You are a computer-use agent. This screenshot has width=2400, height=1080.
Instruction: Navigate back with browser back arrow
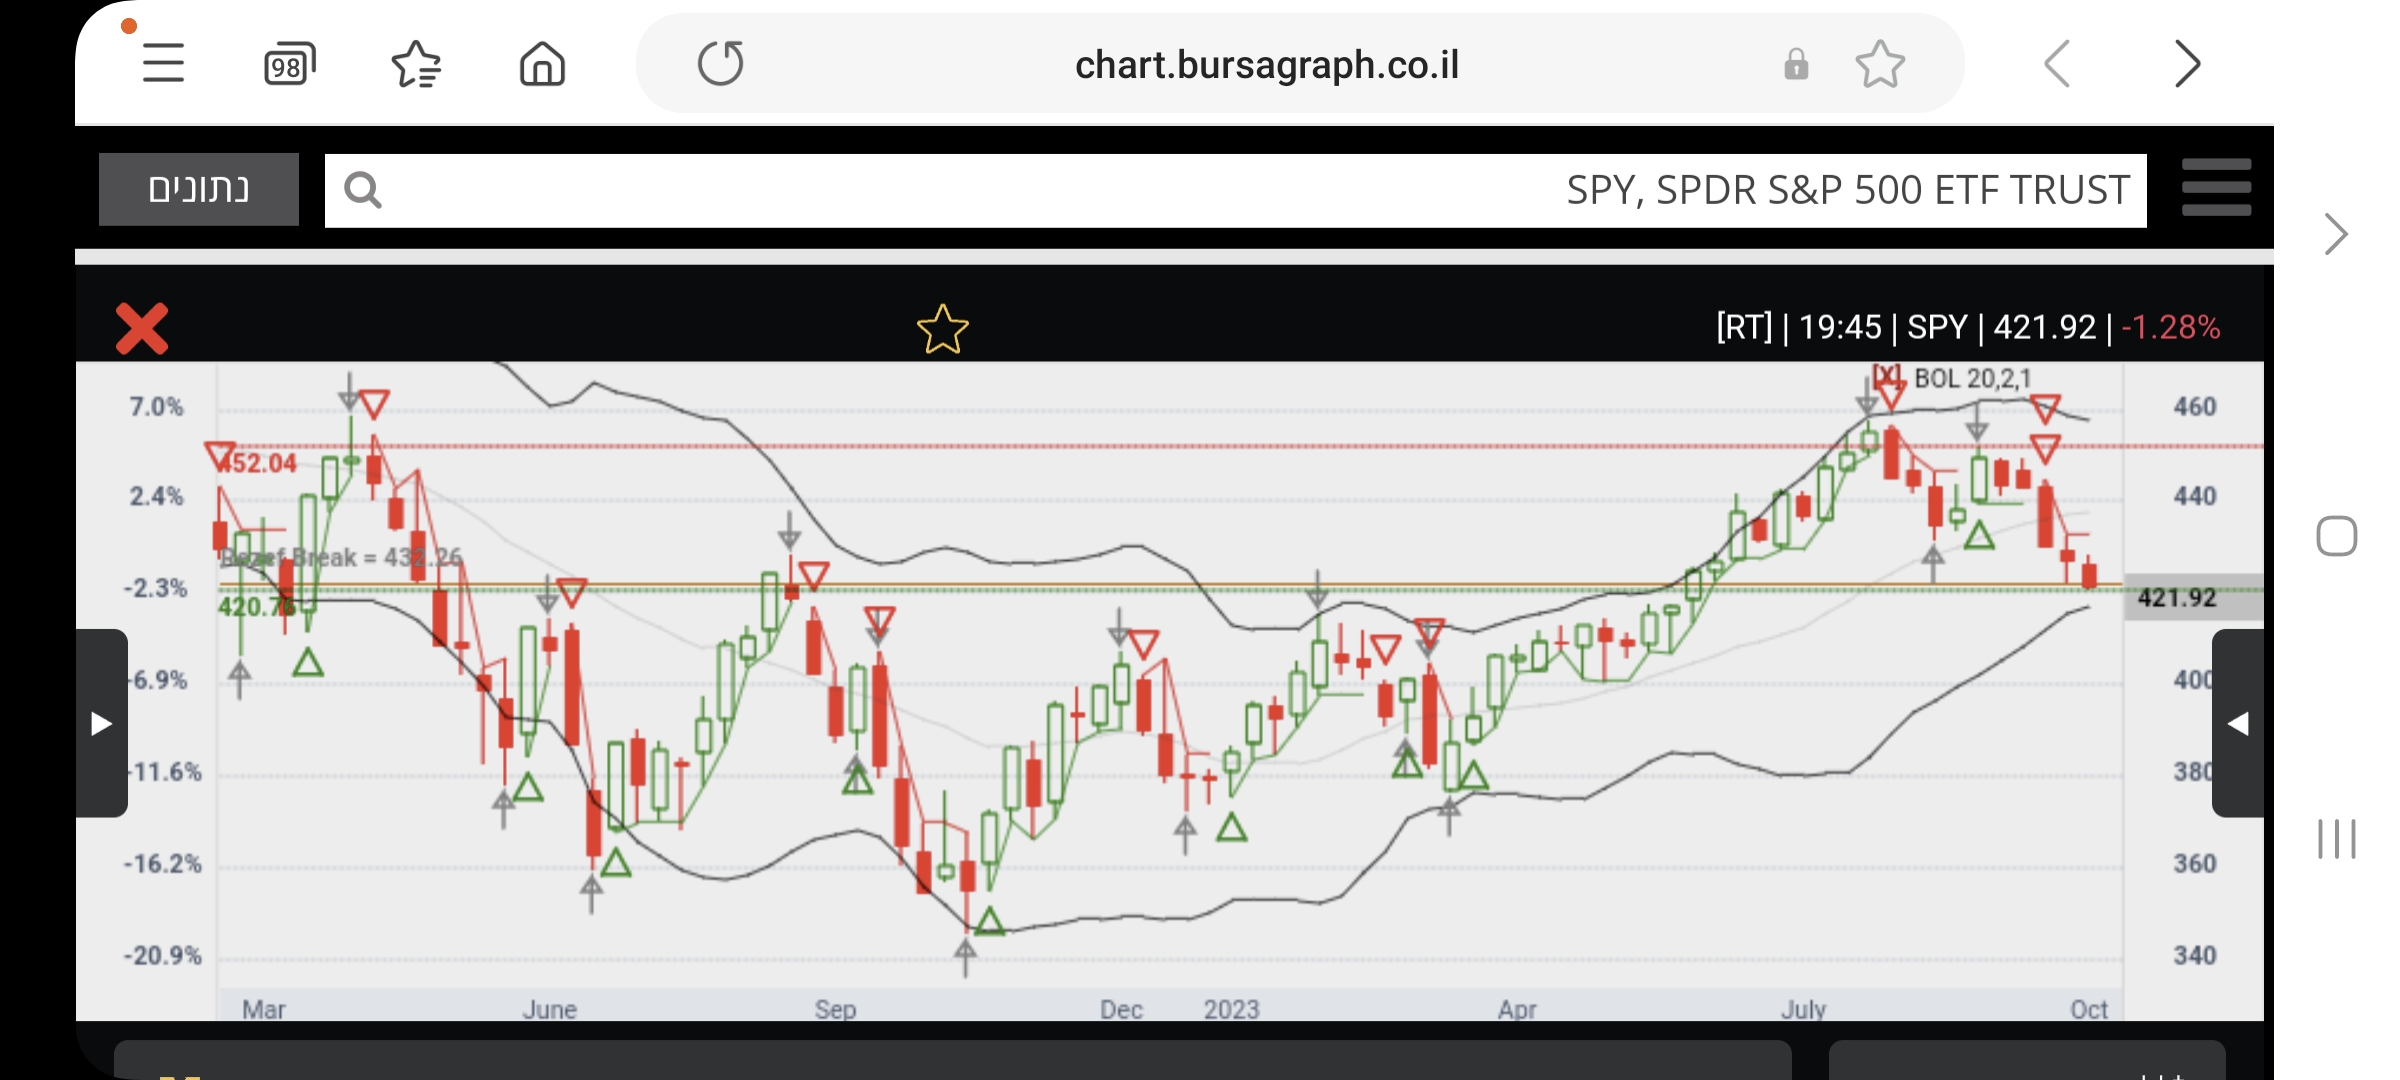[2057, 65]
